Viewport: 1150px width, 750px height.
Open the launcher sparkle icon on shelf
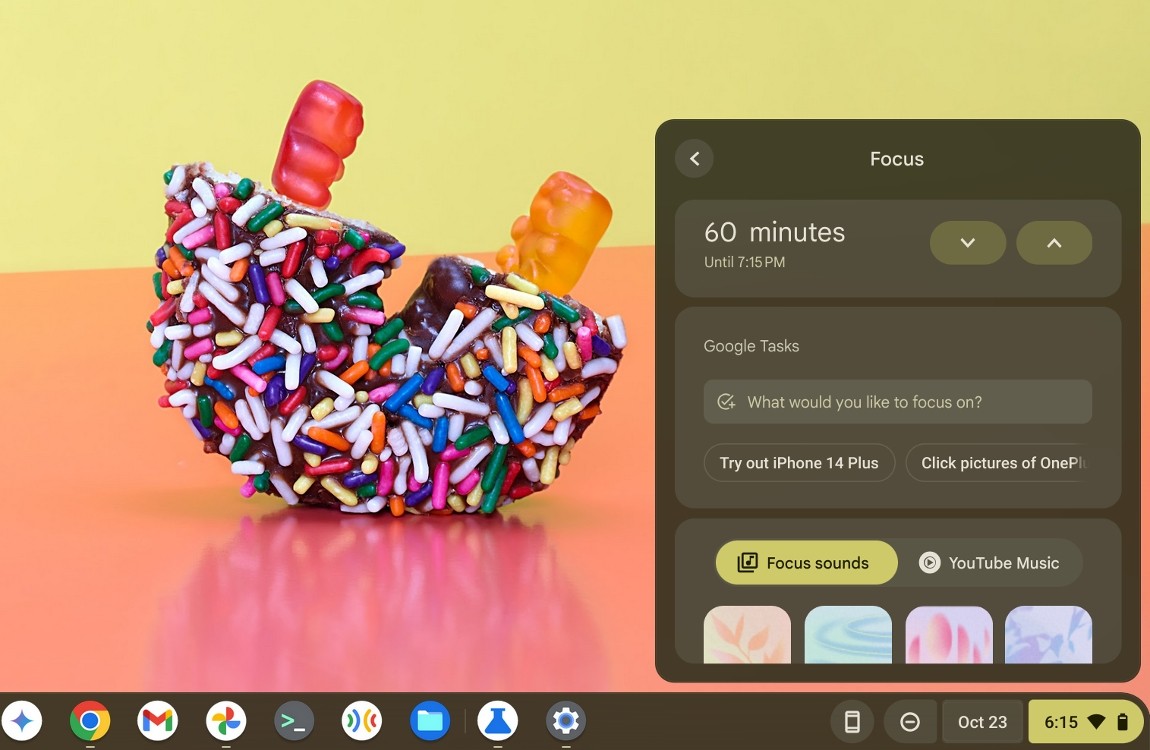22,721
